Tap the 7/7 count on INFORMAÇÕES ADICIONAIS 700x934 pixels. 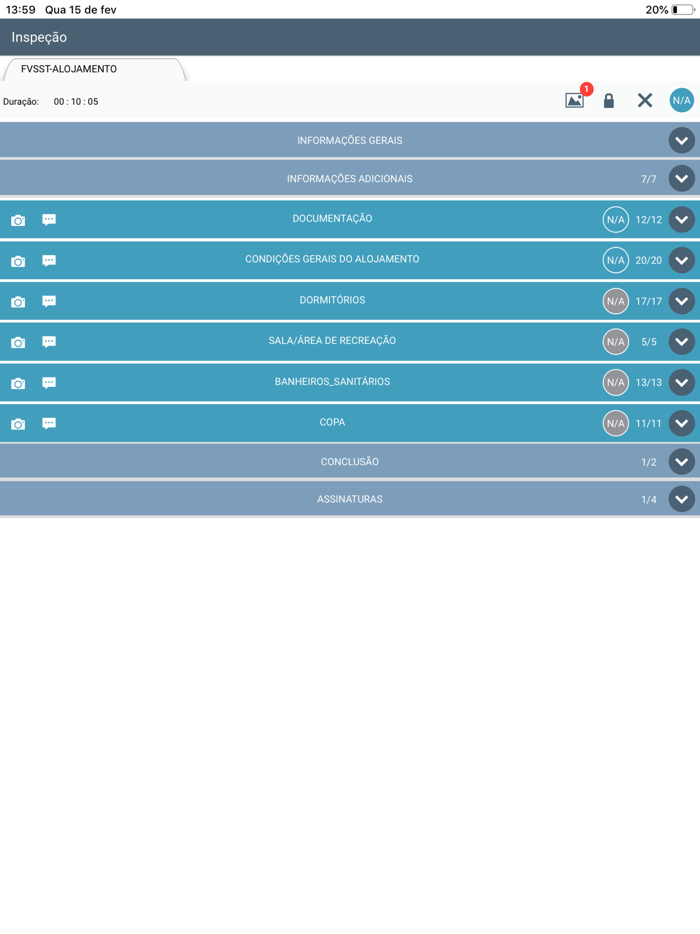coord(649,179)
